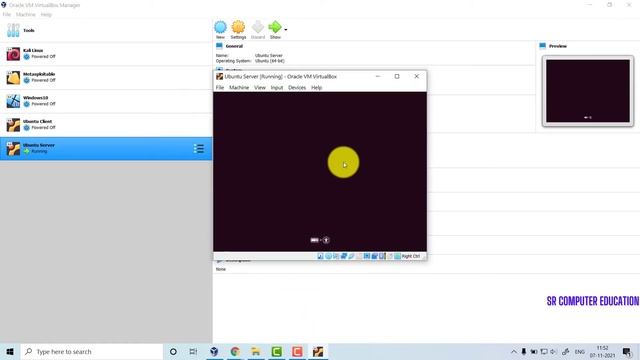Click the Ubuntu Server machine icon in list
The width and height of the screenshot is (640, 360).
pyautogui.click(x=13, y=149)
